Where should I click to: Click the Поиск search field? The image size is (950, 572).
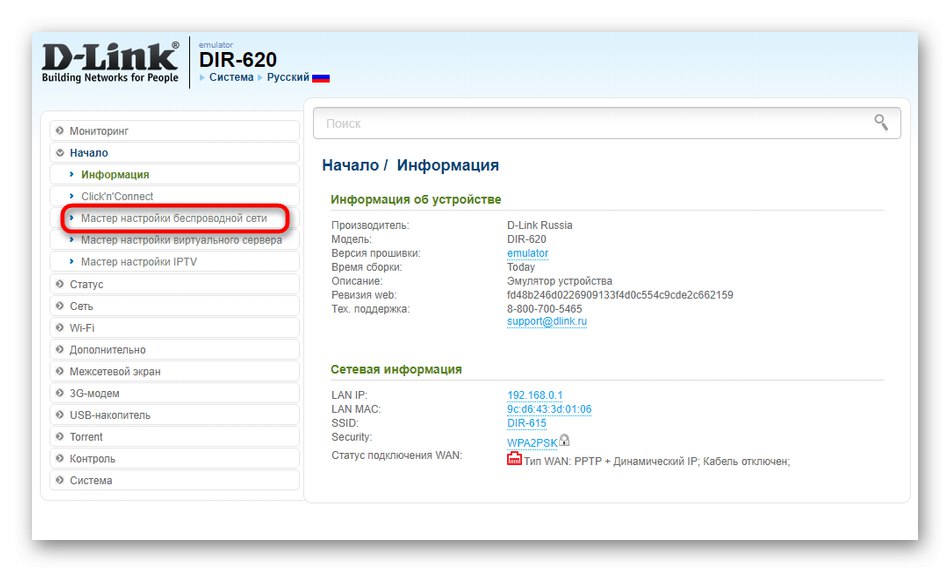[x=606, y=123]
